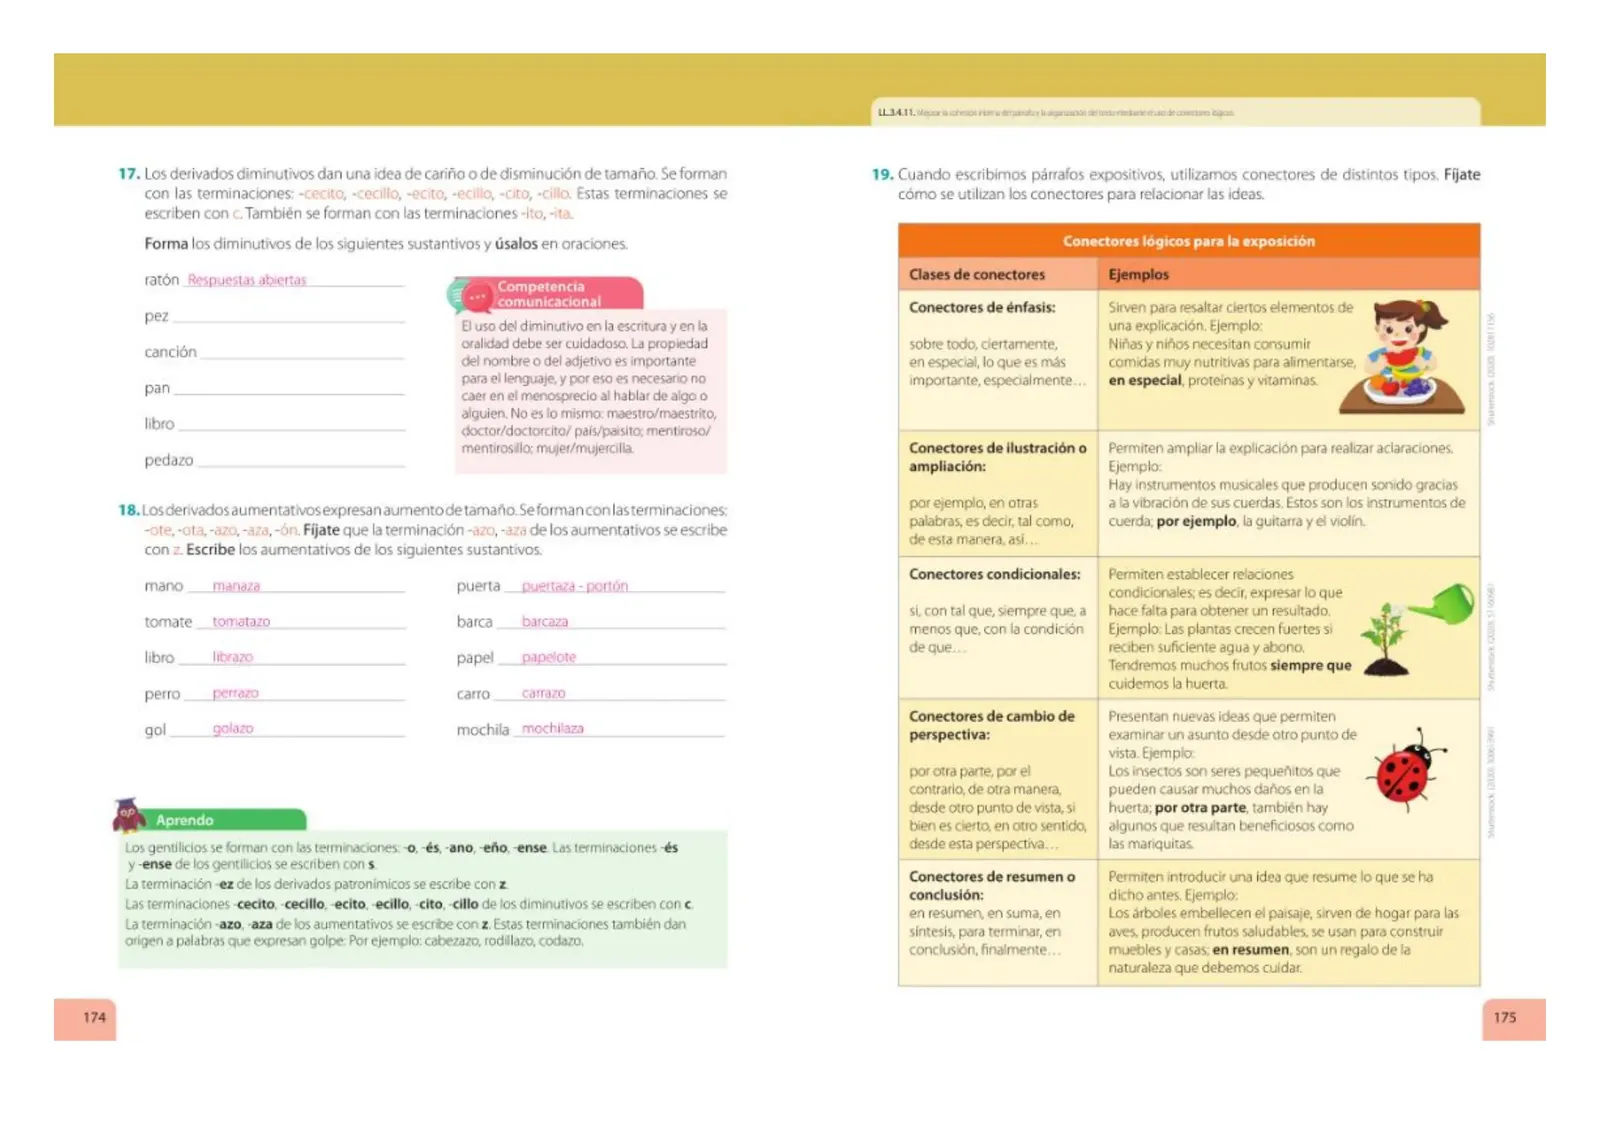Image resolution: width=1600 pixels, height=1131 pixels.
Task: Click the exercise number 19
Action: click(x=882, y=174)
